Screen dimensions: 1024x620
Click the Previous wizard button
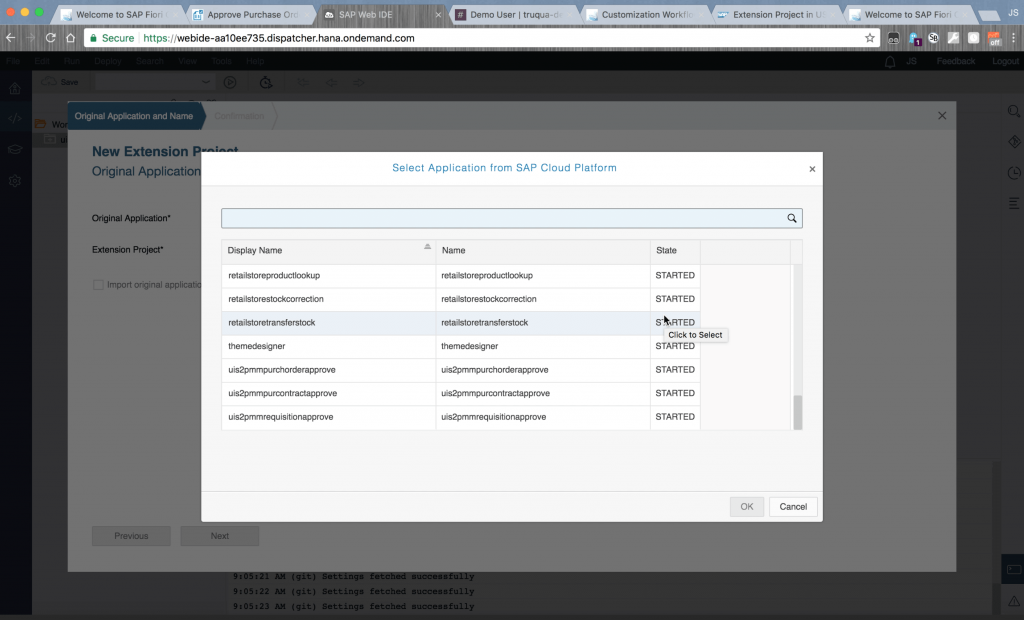click(131, 536)
